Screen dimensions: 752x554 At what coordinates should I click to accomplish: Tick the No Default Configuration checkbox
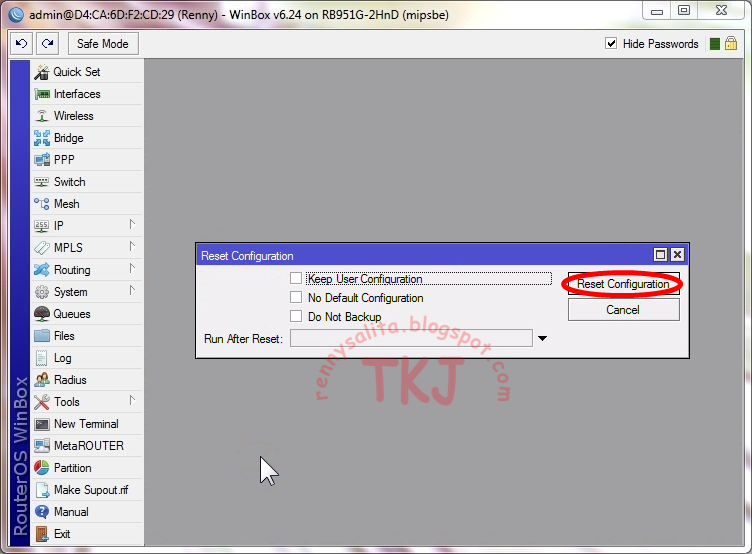[x=296, y=297]
